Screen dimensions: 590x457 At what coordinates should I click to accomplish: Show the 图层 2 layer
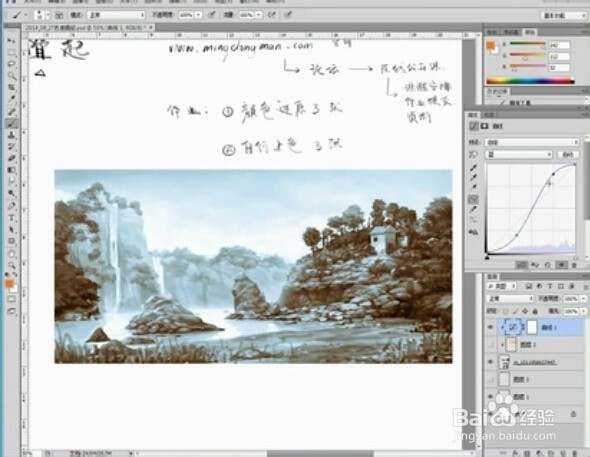pos(490,345)
